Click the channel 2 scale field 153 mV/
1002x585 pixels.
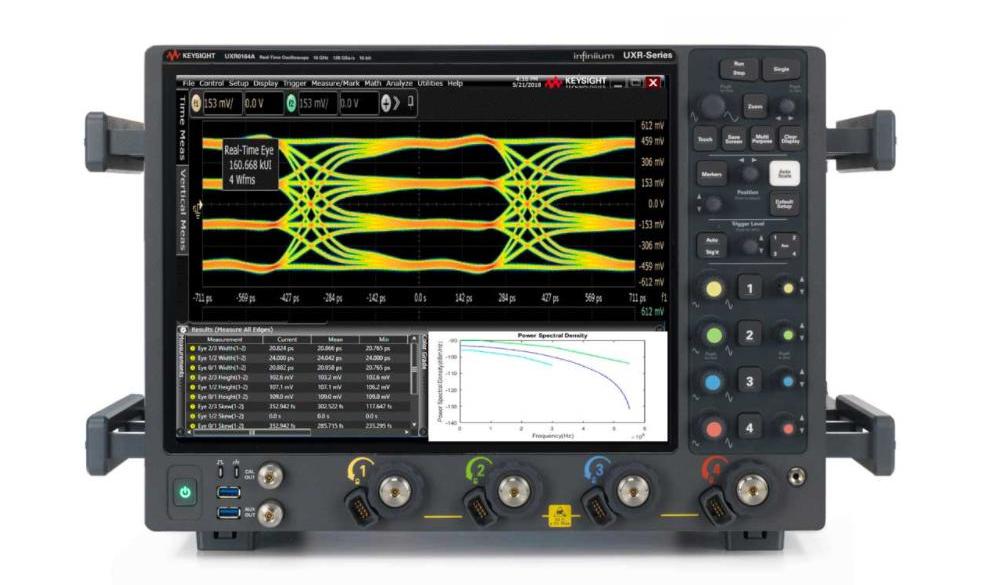[318, 103]
